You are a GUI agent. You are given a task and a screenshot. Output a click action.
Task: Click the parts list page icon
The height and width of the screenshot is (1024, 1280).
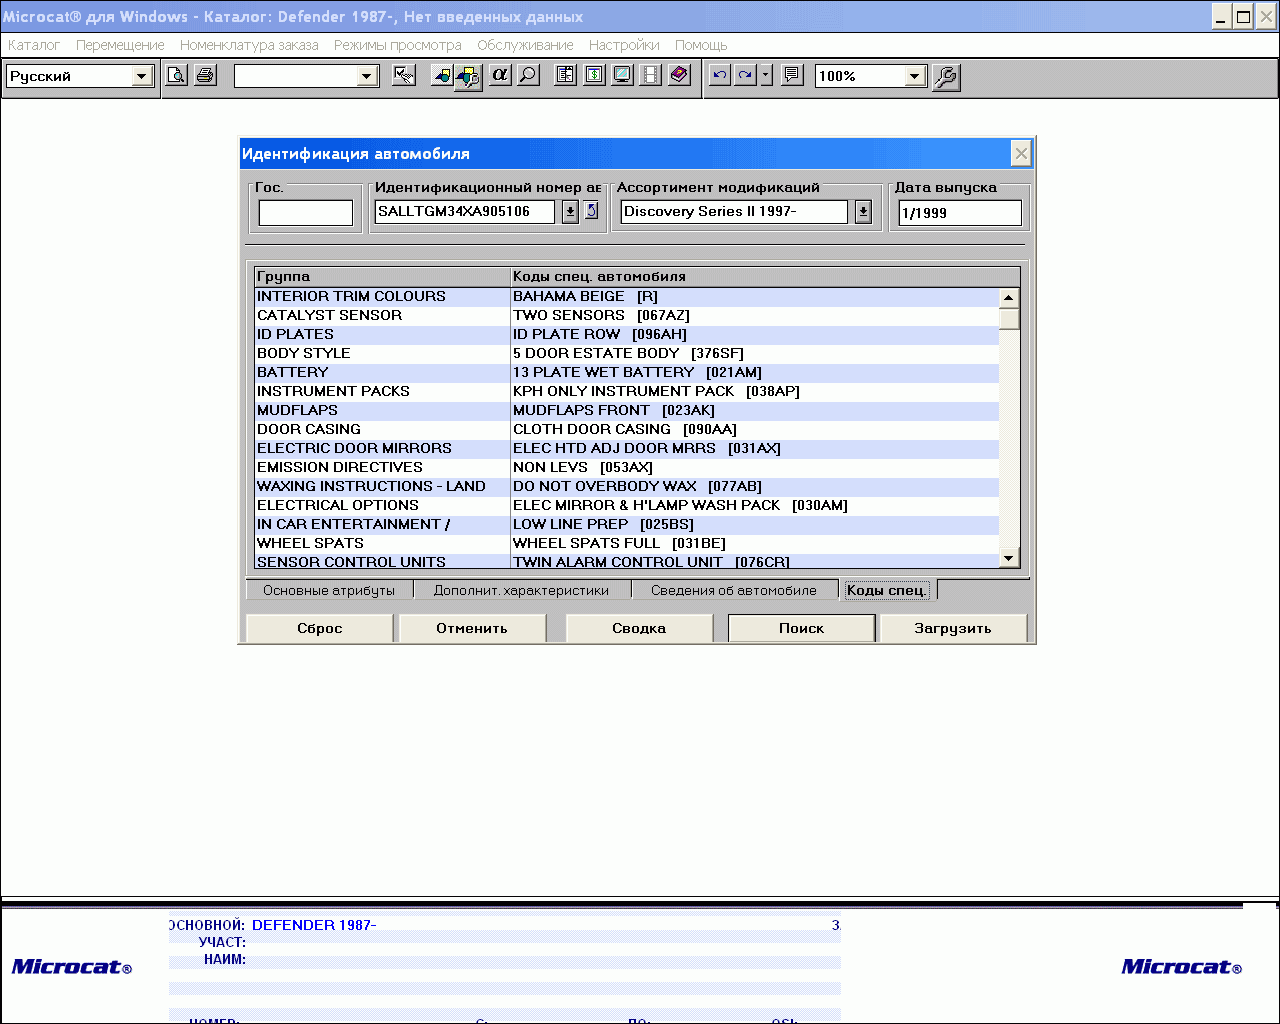pyautogui.click(x=565, y=75)
